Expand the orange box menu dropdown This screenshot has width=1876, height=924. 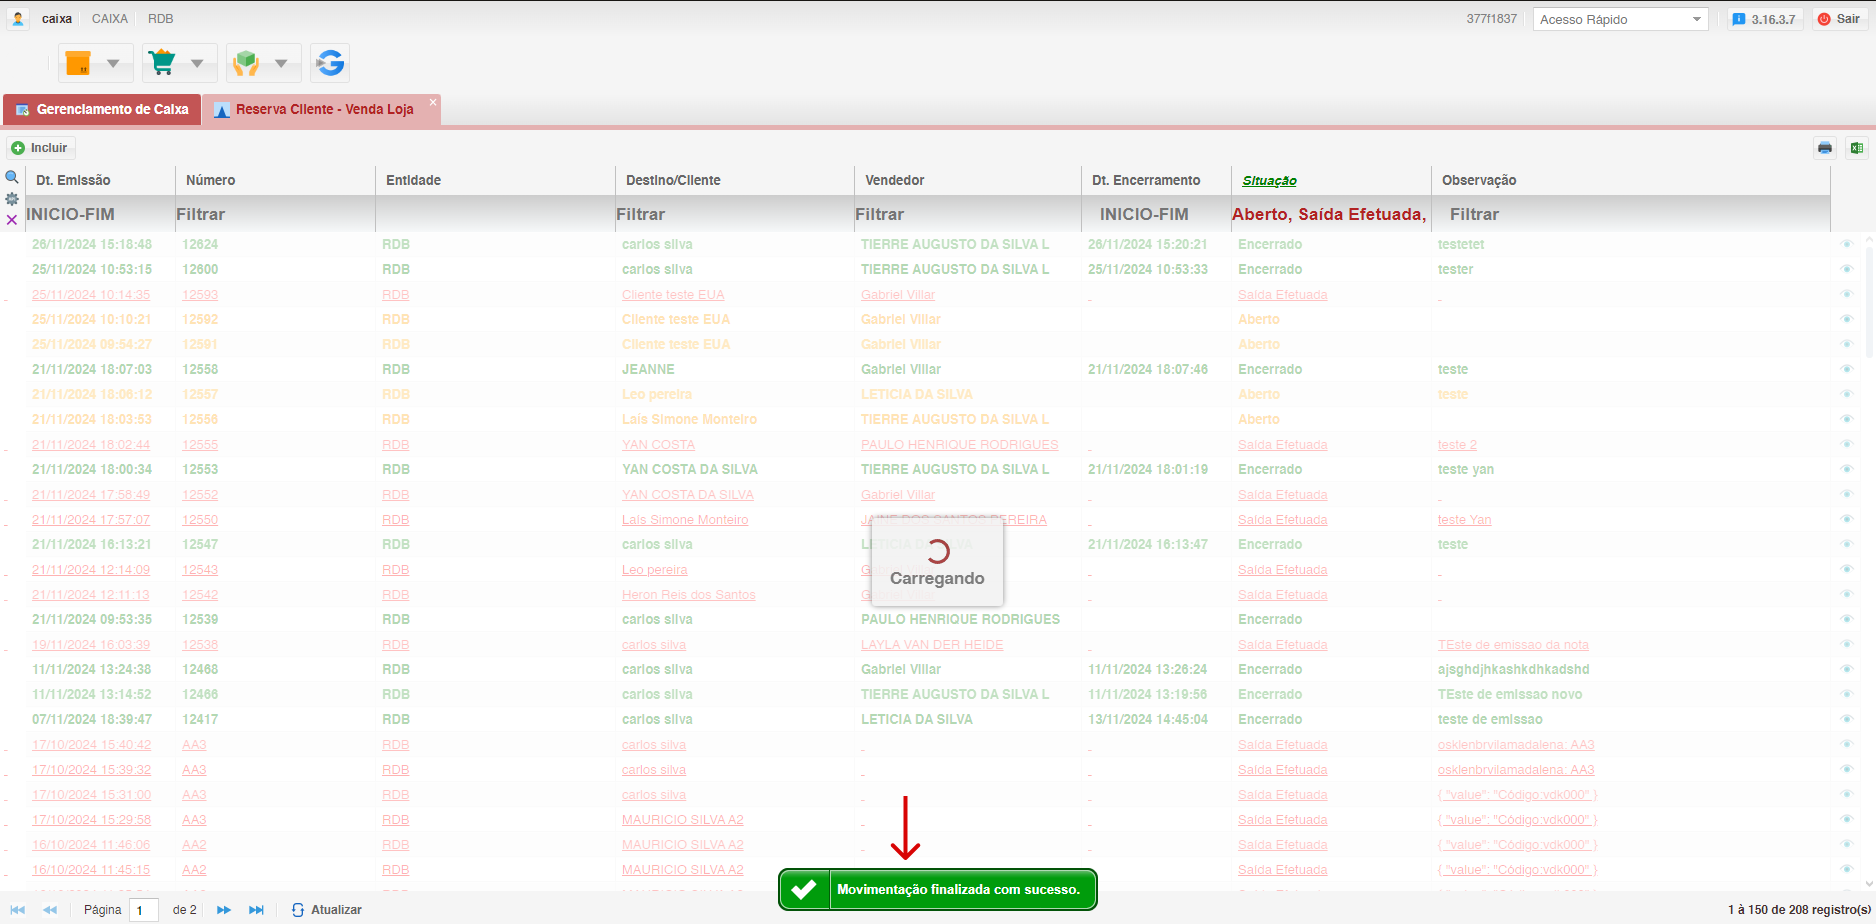(113, 64)
